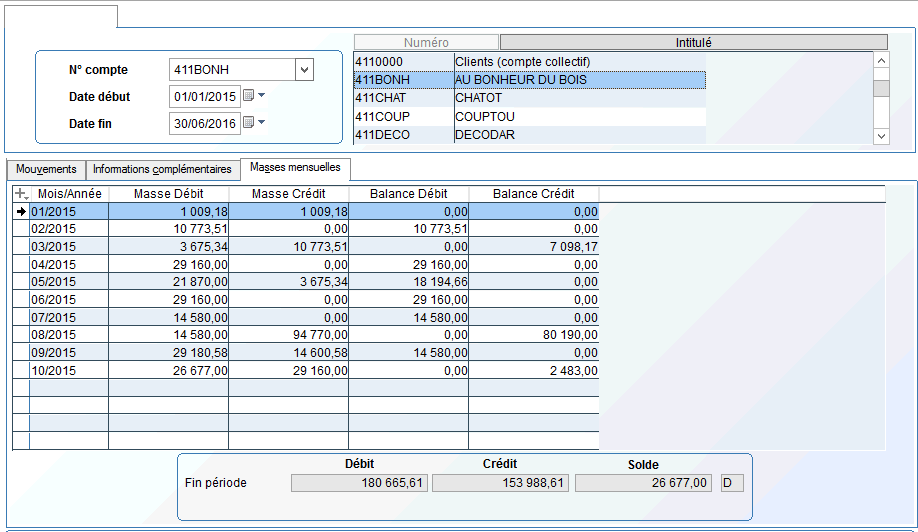Expand the small arrow next to Date début
This screenshot has height=532, width=918.
(262, 96)
